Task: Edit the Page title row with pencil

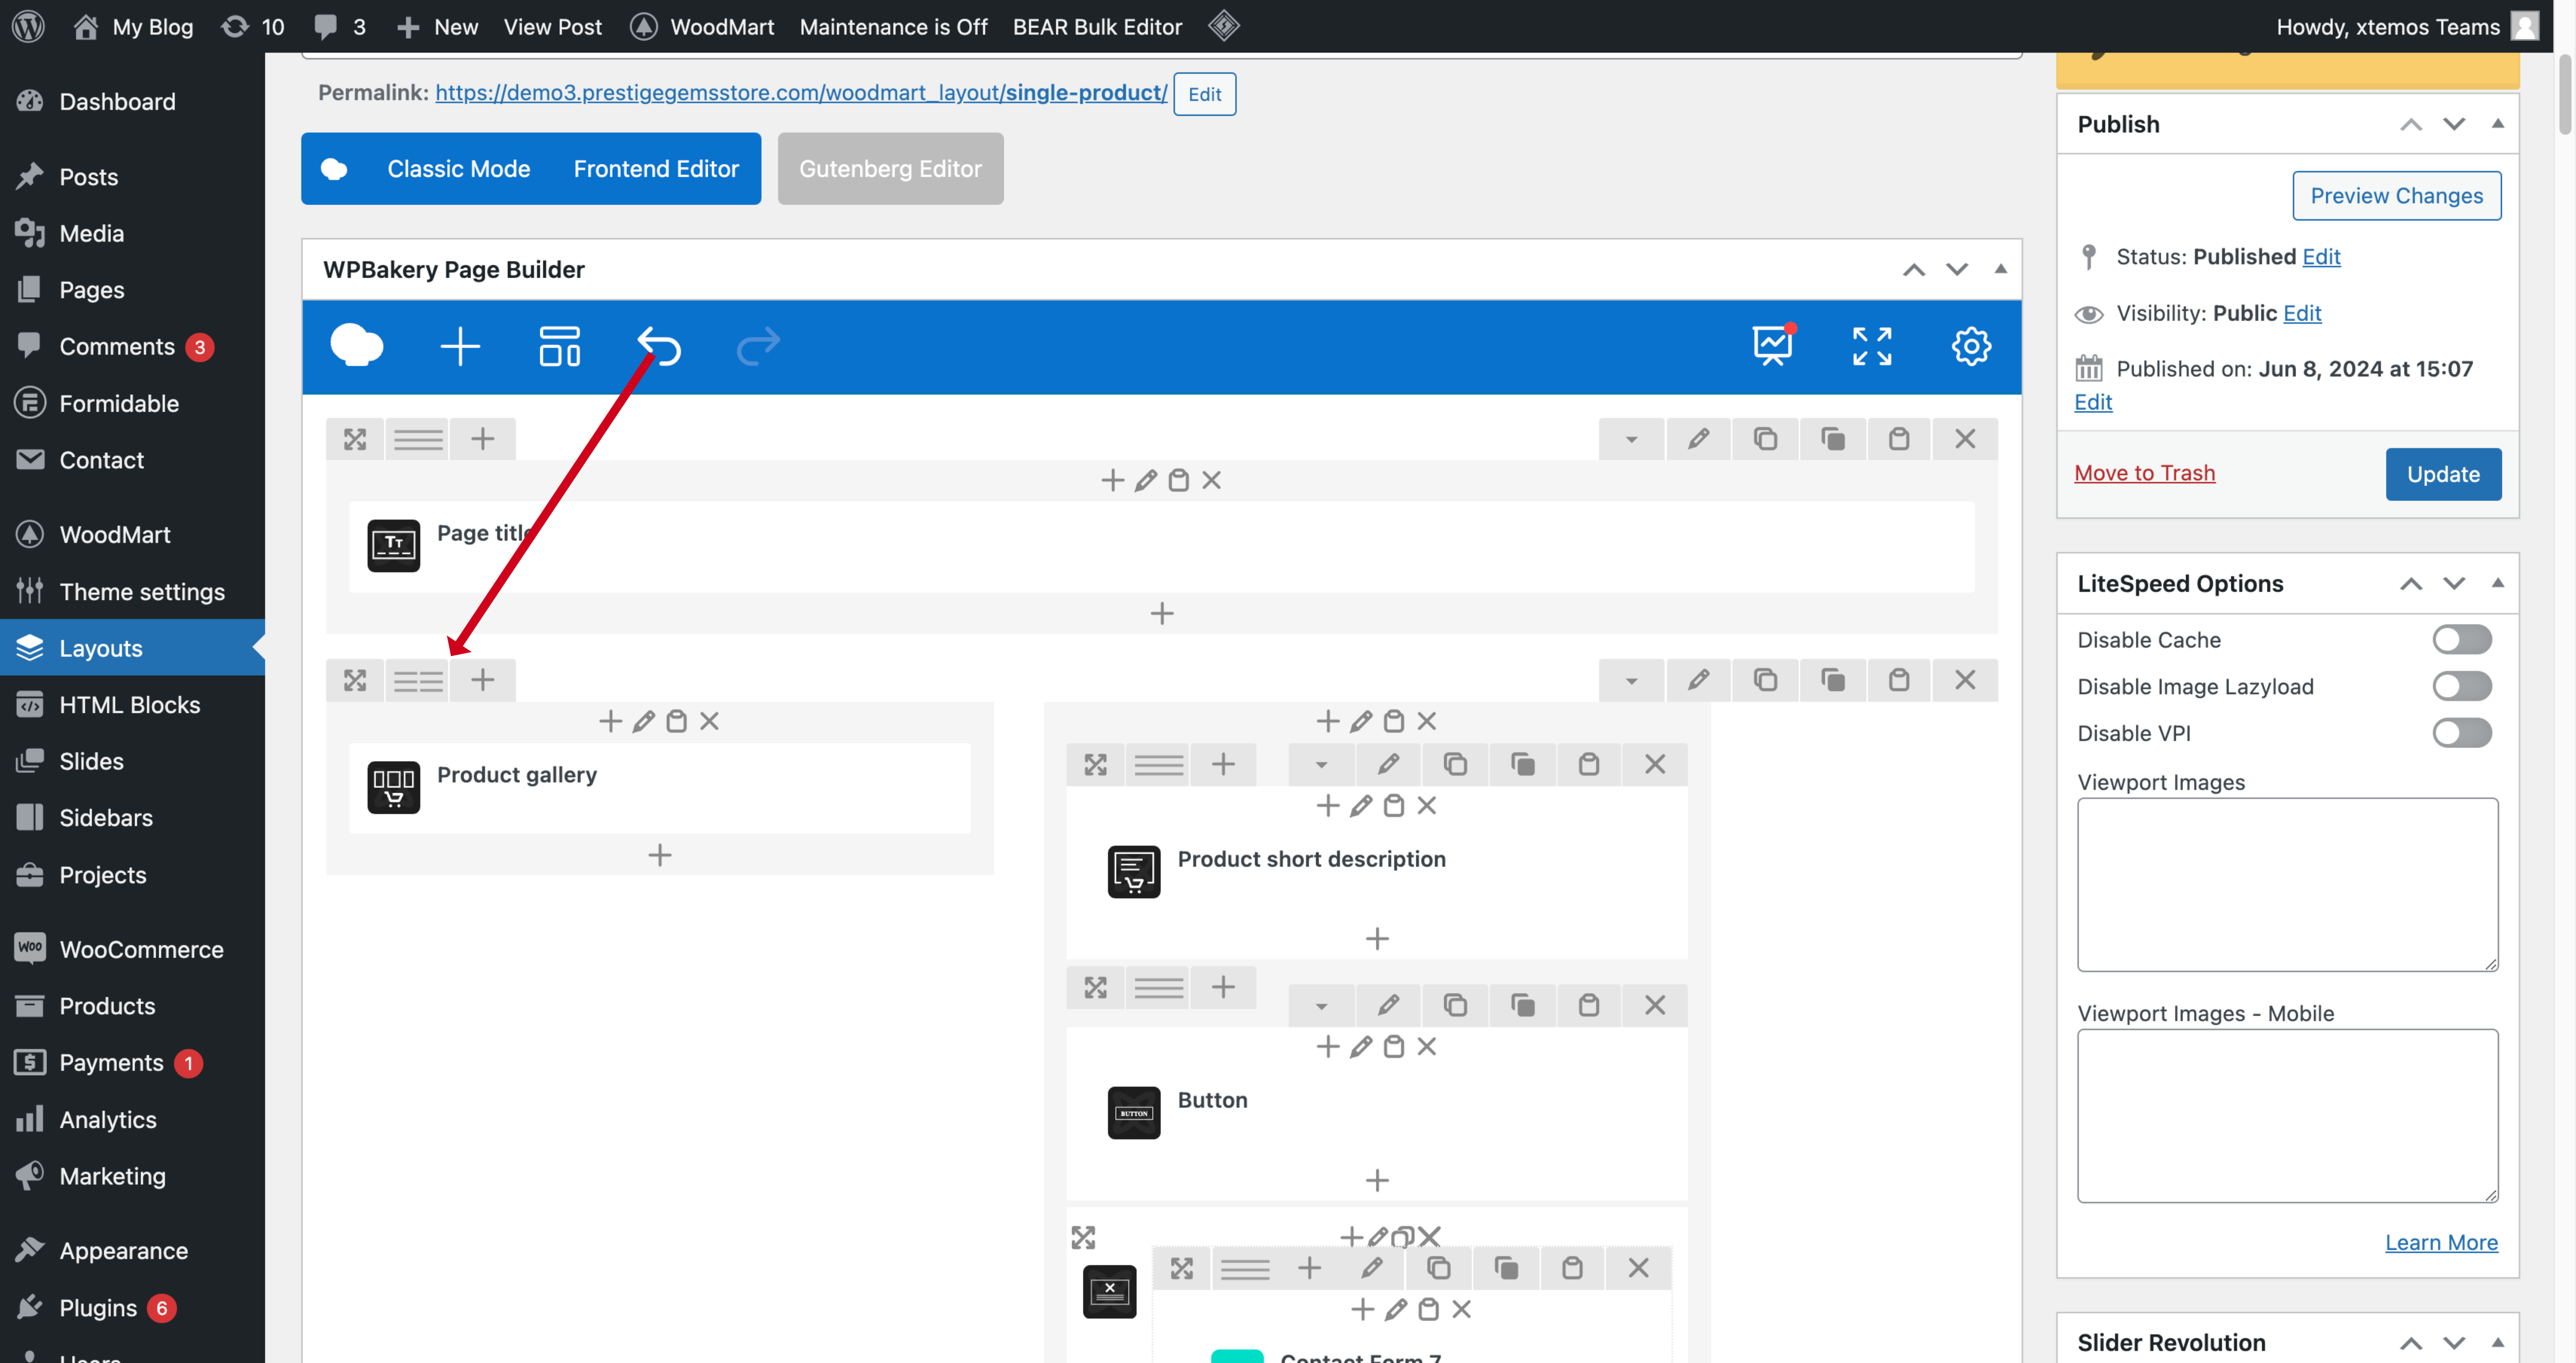Action: coord(1698,439)
